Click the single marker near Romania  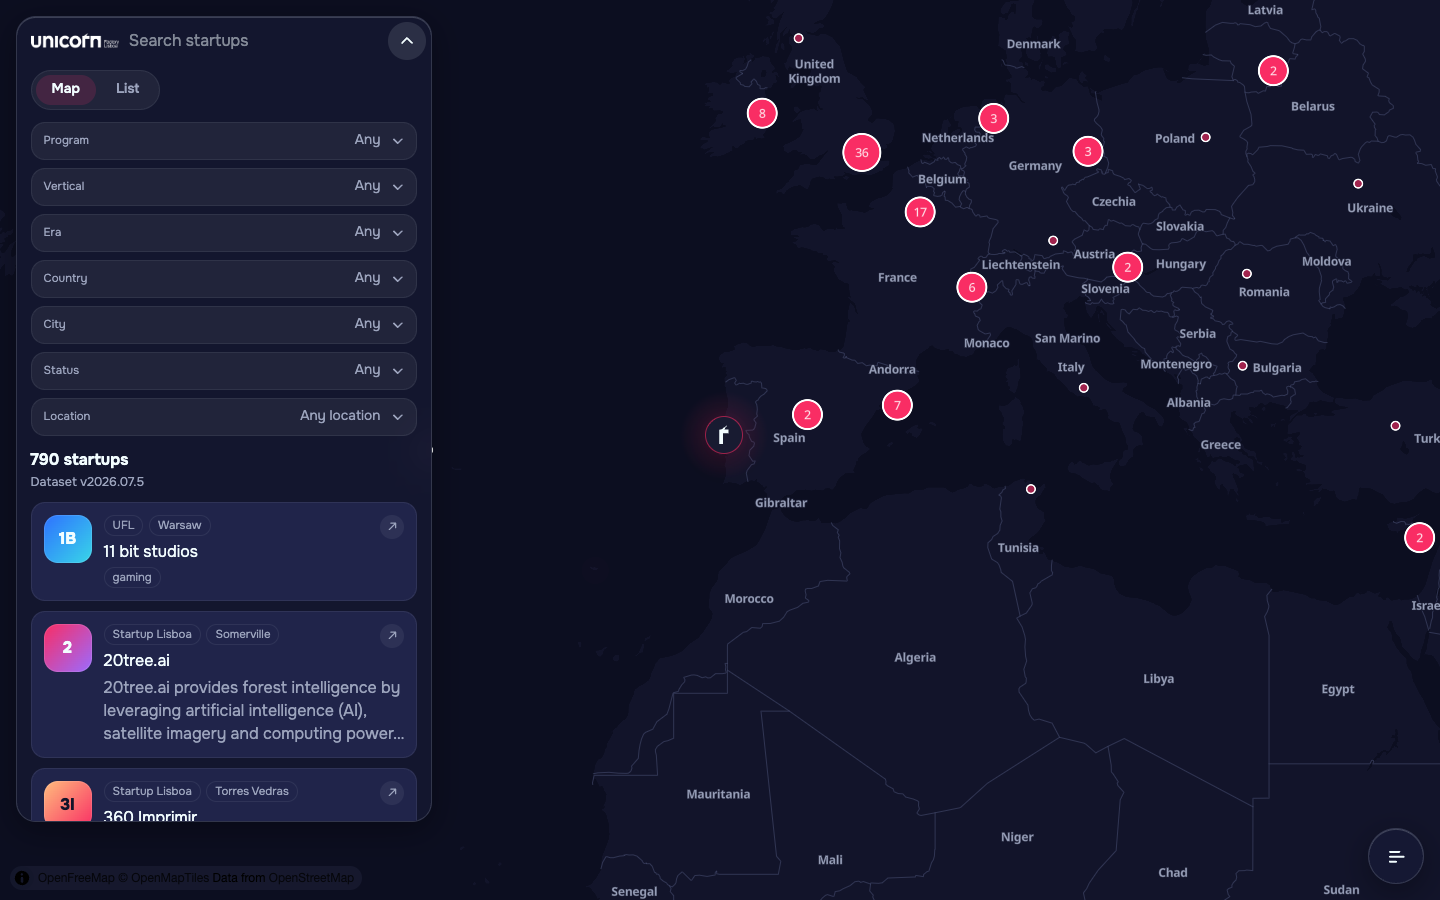click(x=1247, y=274)
